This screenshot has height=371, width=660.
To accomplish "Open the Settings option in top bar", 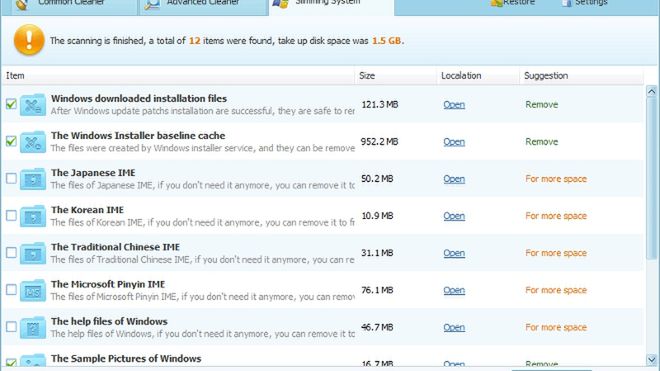I will point(585,3).
